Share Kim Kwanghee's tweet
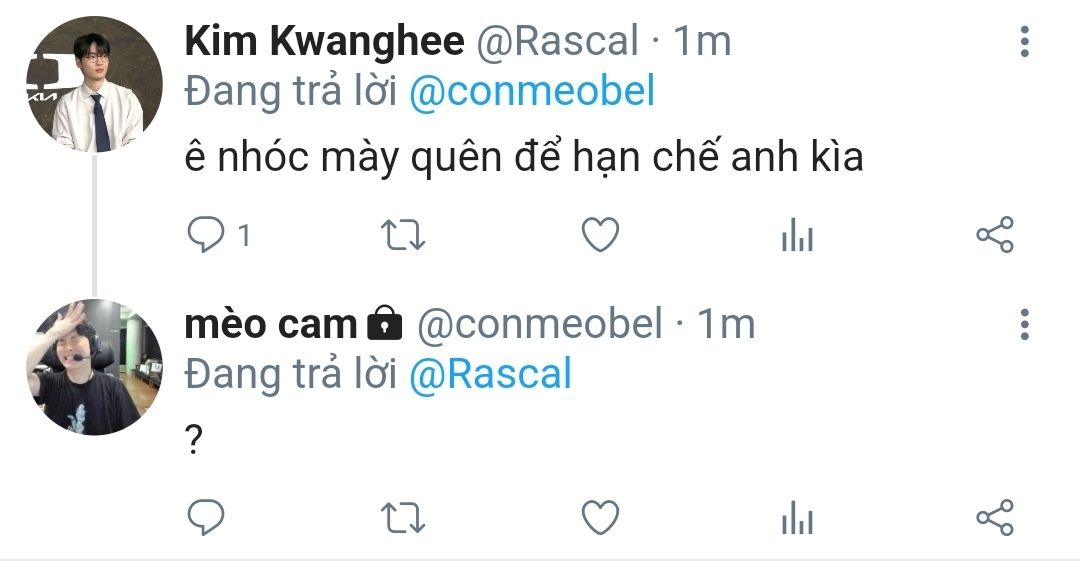Screen dimensions: 1080x561 point(995,234)
